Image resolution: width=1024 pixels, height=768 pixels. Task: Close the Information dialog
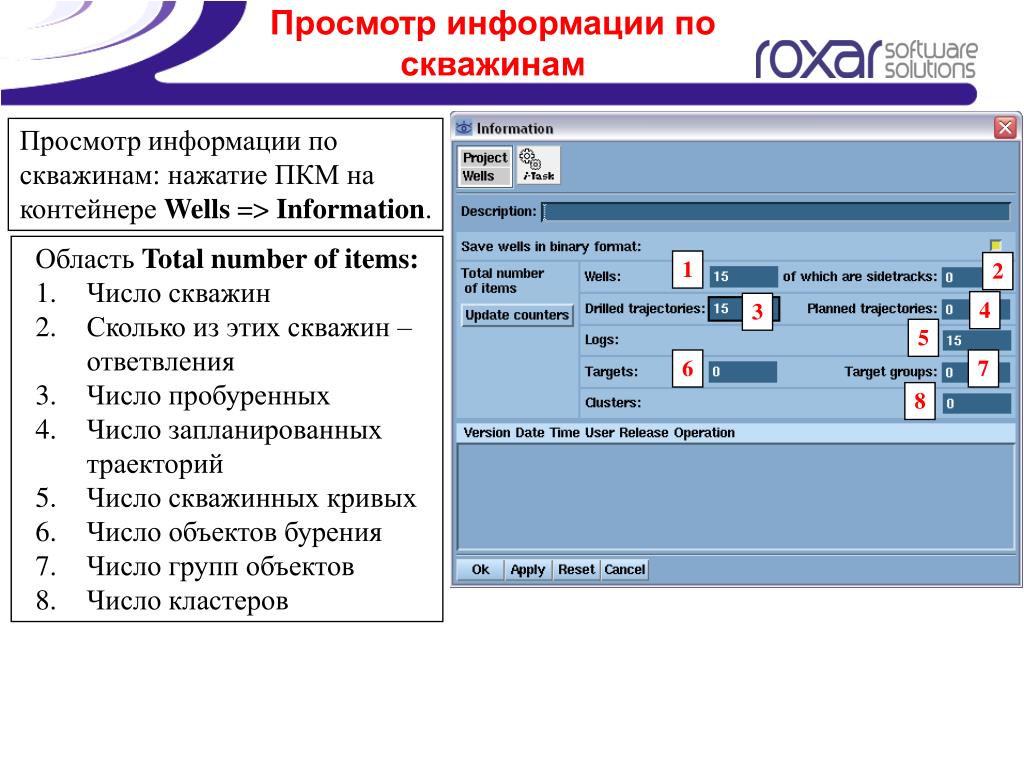coord(1005,127)
